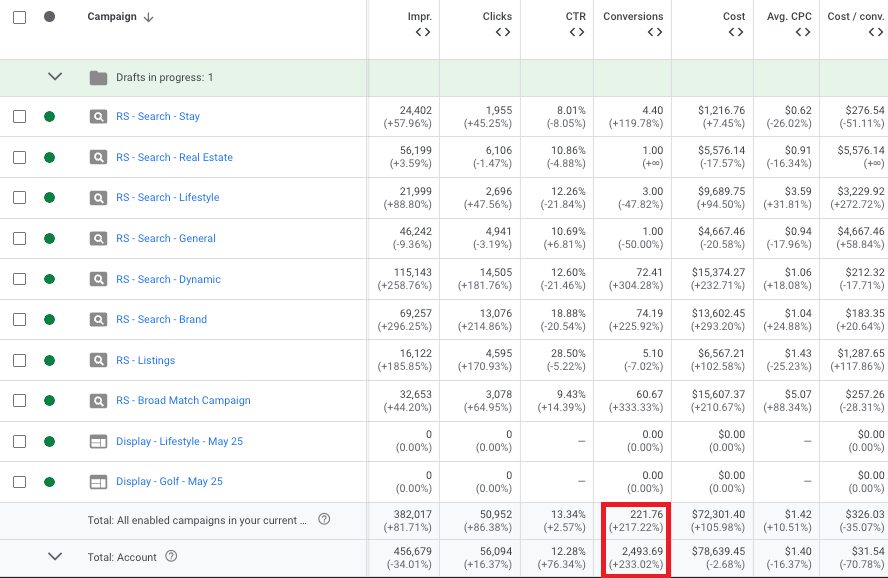Viewport: 888px width, 578px height.
Task: Open the Display - Lifestyle - May 25 campaign
Action: coord(180,442)
